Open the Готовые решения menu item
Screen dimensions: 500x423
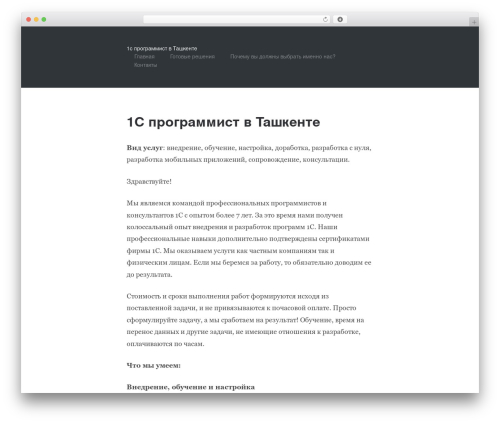pyautogui.click(x=192, y=57)
